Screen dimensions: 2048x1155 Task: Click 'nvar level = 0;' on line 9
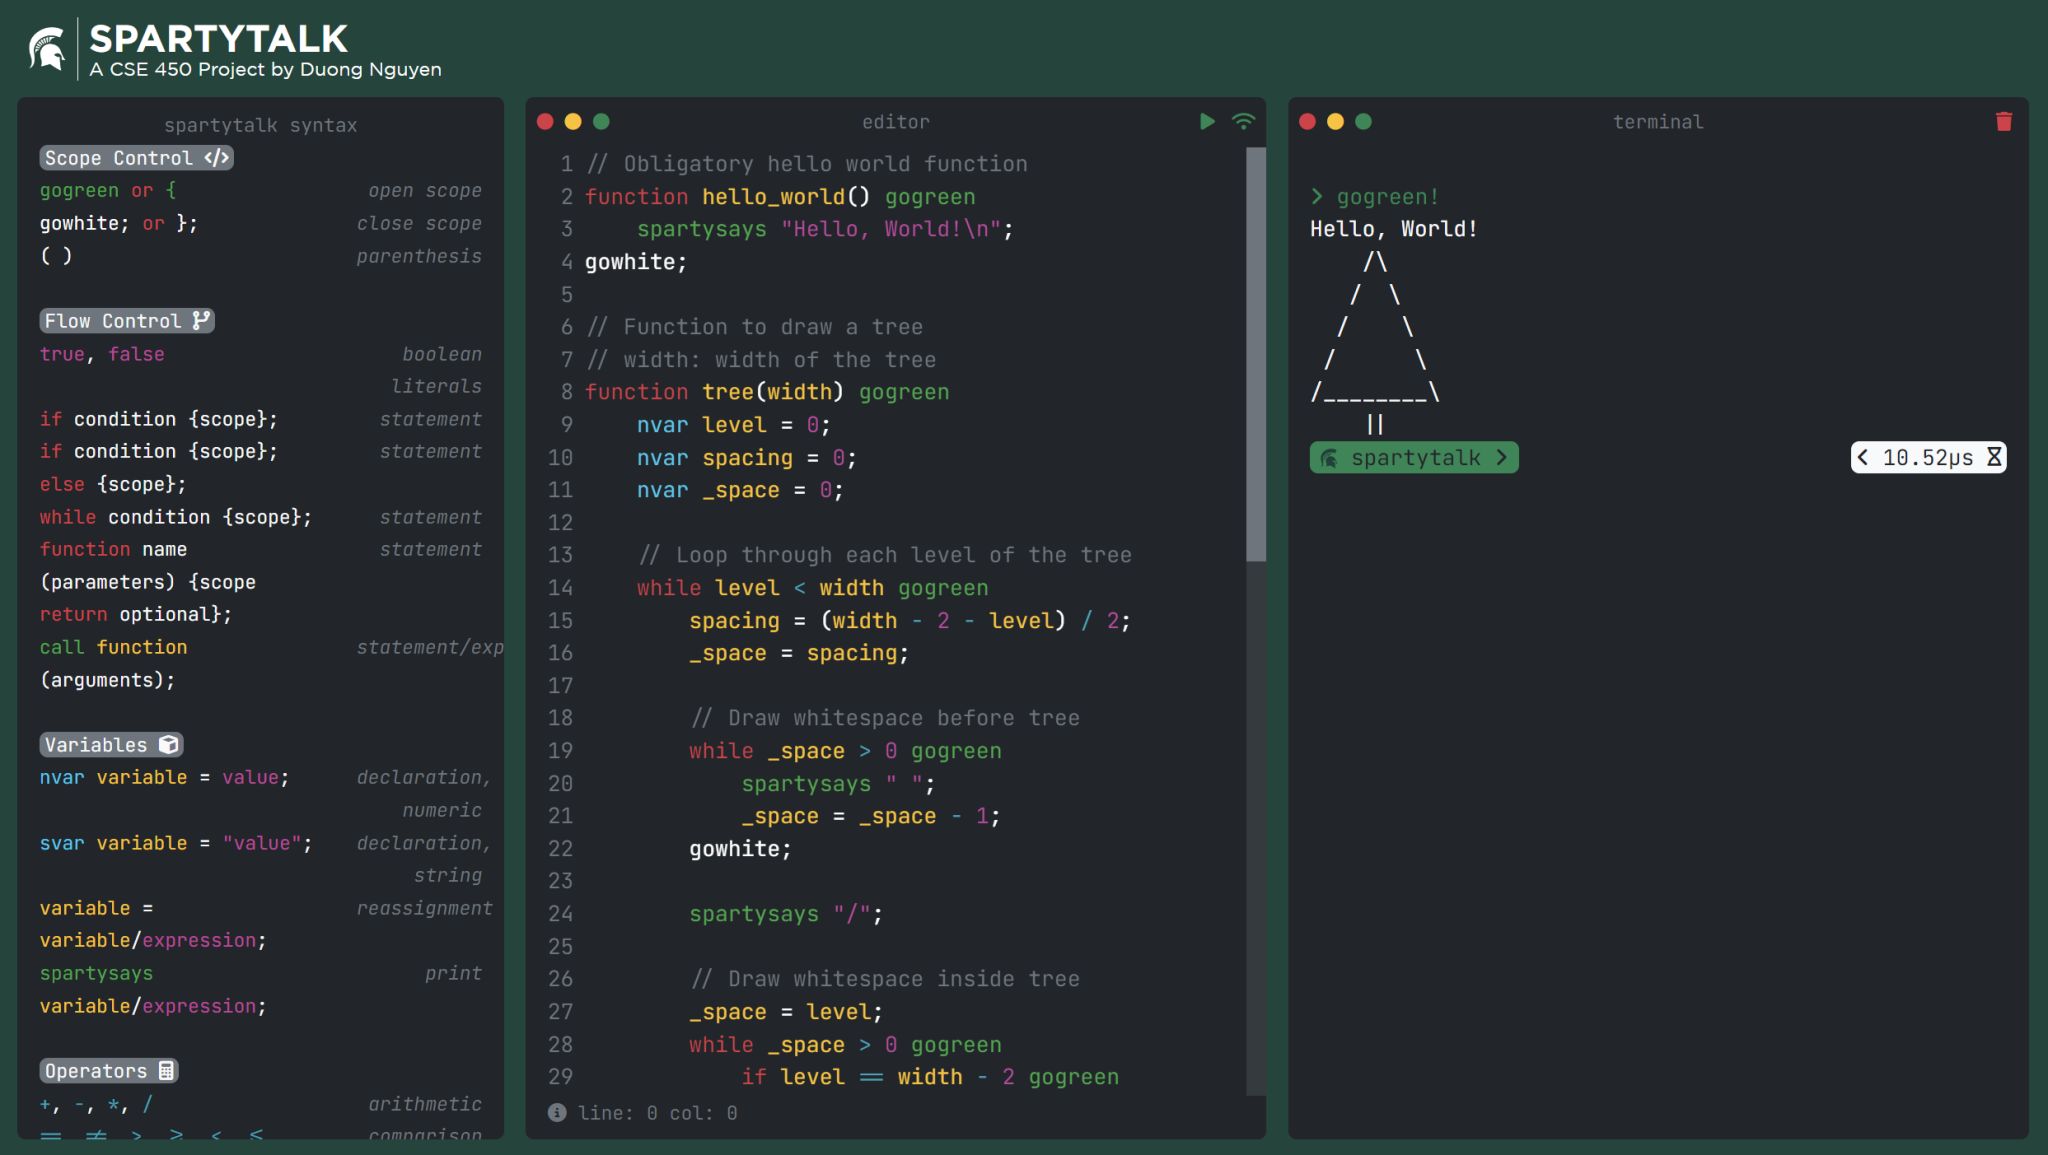point(734,425)
